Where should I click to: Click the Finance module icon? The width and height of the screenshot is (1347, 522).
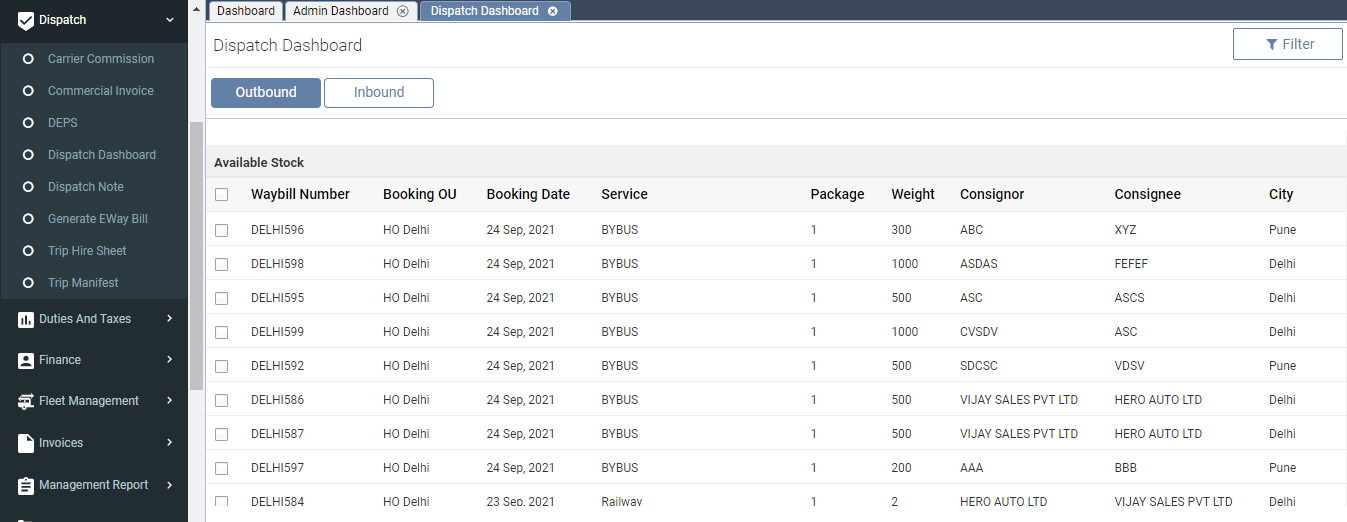click(x=26, y=360)
